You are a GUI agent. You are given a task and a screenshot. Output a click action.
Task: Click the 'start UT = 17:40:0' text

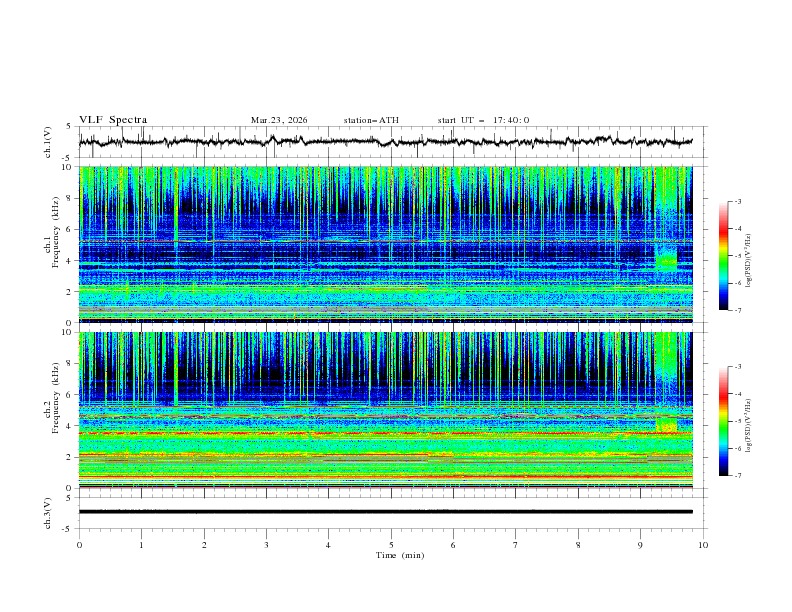tap(483, 120)
